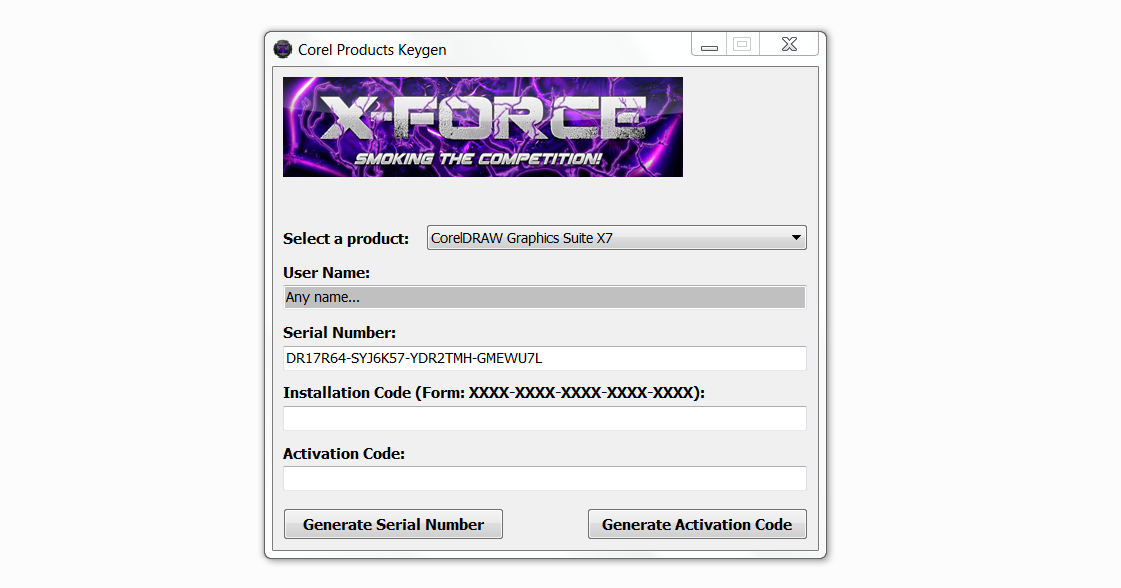Click the dropdown arrow next to CorelDRAW Graphics Suite X7
Viewport: 1121px width, 588px height.
coord(796,237)
